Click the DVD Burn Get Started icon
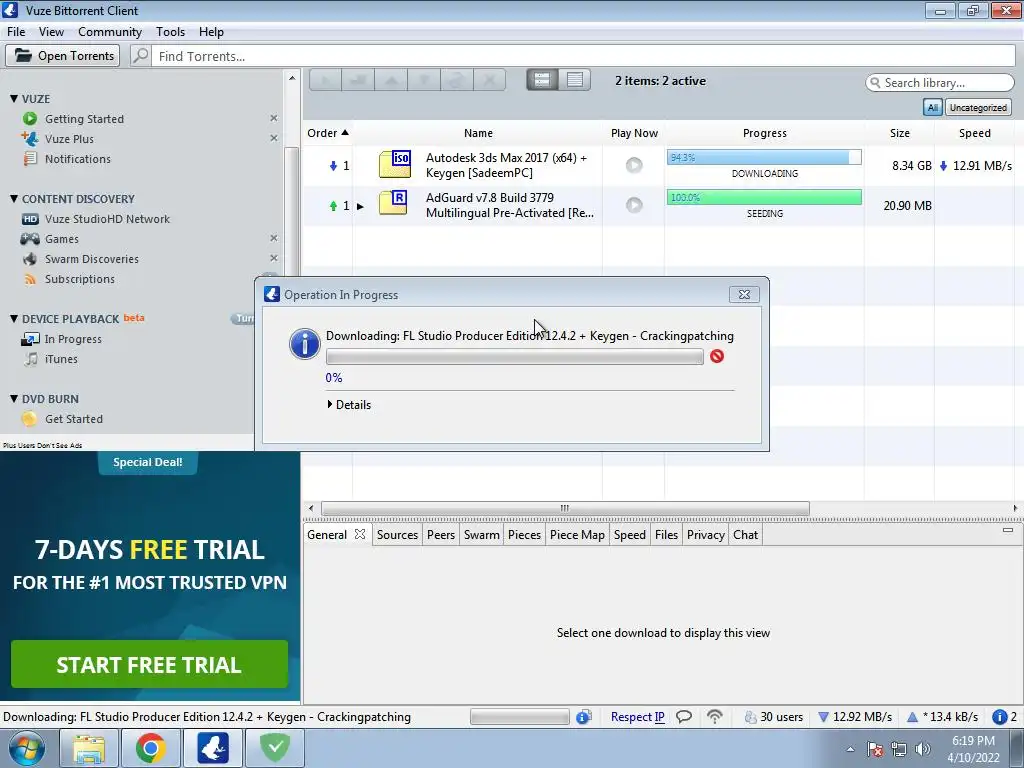The height and width of the screenshot is (768, 1024). tap(29, 419)
